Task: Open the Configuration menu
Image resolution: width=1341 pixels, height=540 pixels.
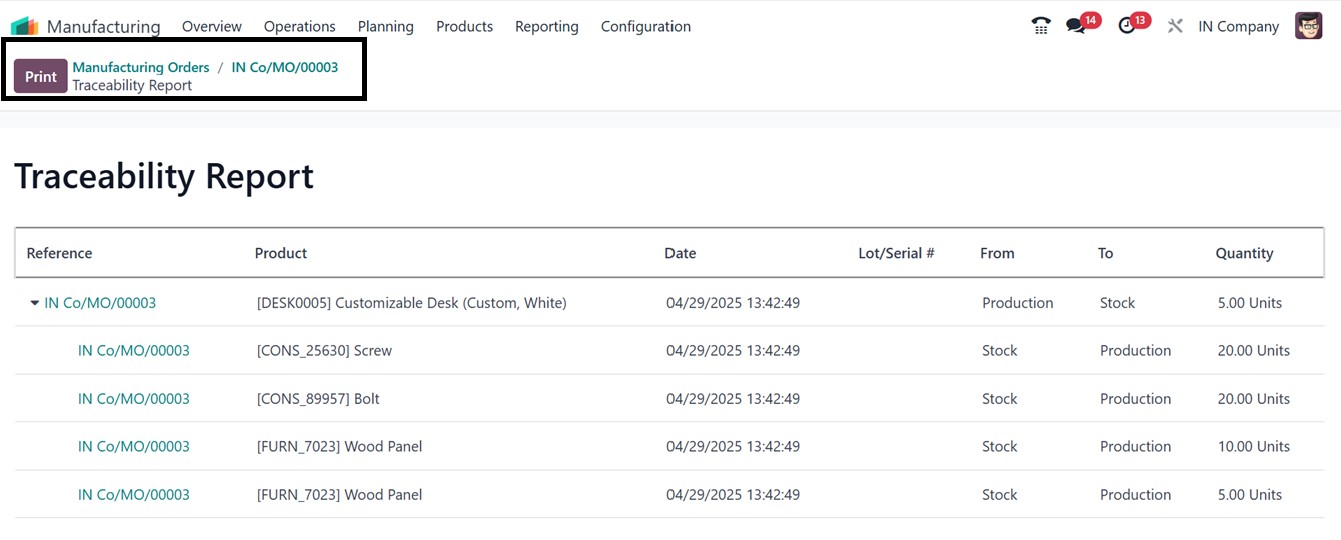Action: click(645, 26)
